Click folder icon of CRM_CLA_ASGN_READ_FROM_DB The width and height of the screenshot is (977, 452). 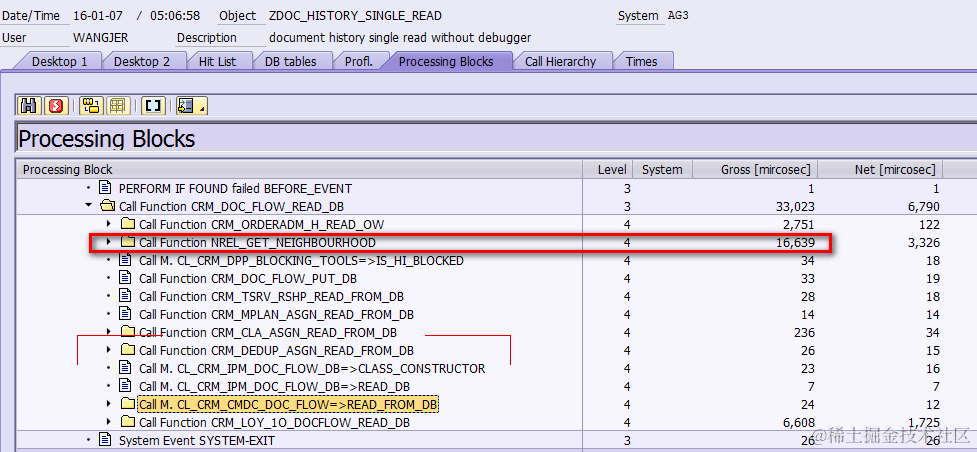click(x=128, y=332)
